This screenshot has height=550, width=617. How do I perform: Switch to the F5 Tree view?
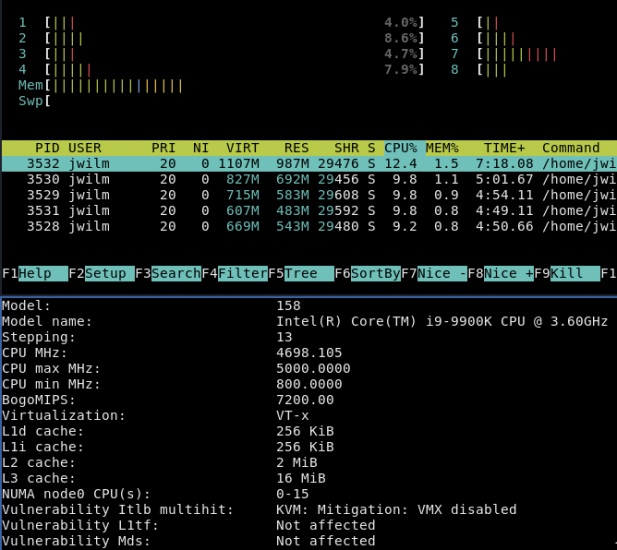(301, 273)
